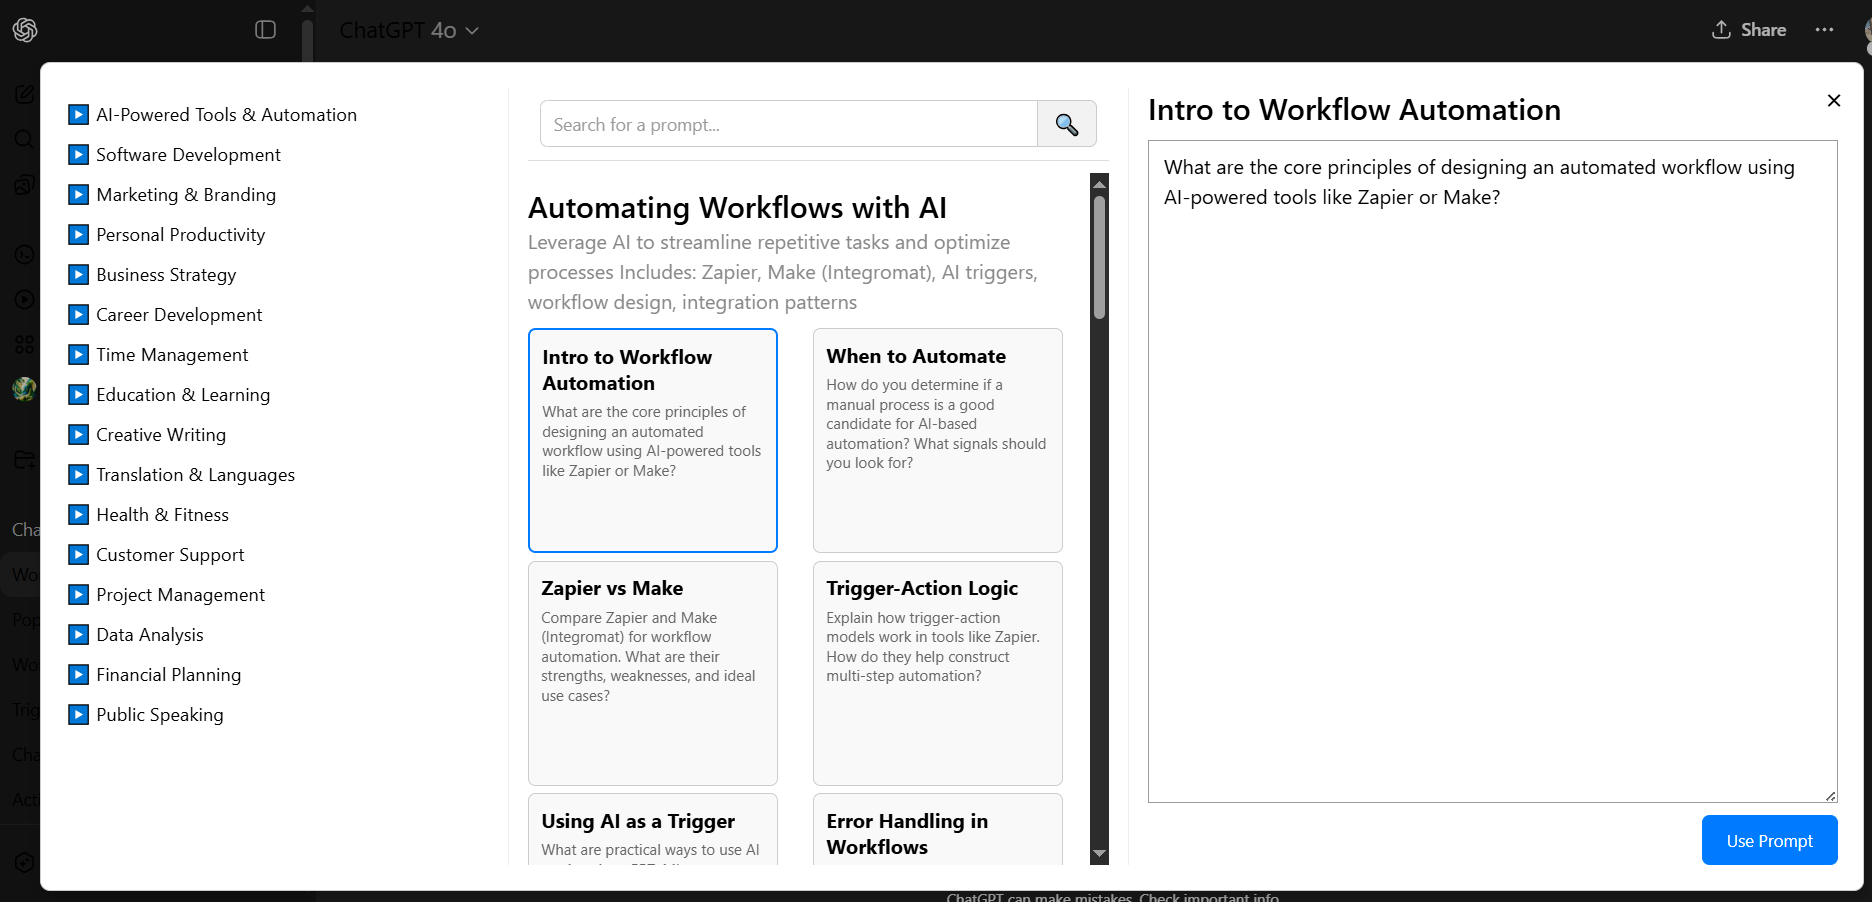This screenshot has height=902, width=1872.
Task: Click the Search for a prompt field
Action: pyautogui.click(x=788, y=124)
